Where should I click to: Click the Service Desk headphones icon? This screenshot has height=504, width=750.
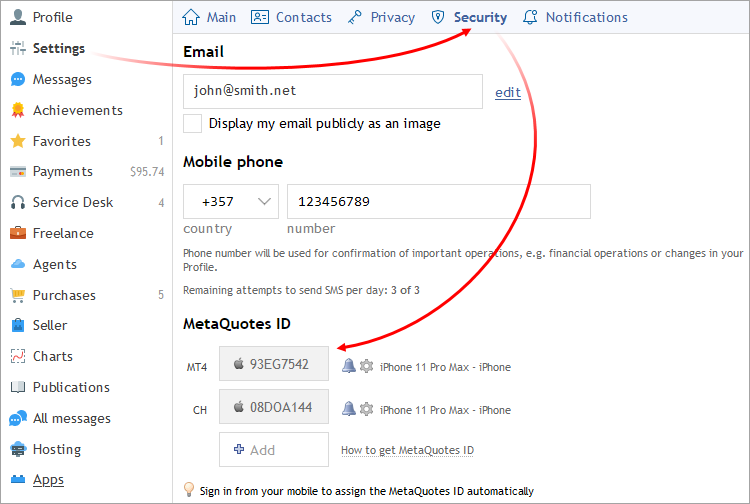(x=18, y=202)
